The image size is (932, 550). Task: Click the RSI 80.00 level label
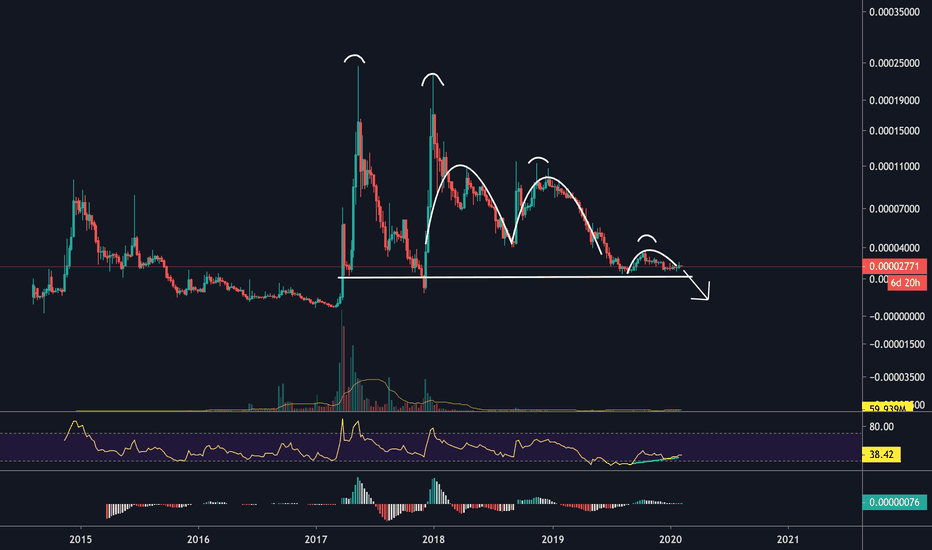[x=881, y=426]
